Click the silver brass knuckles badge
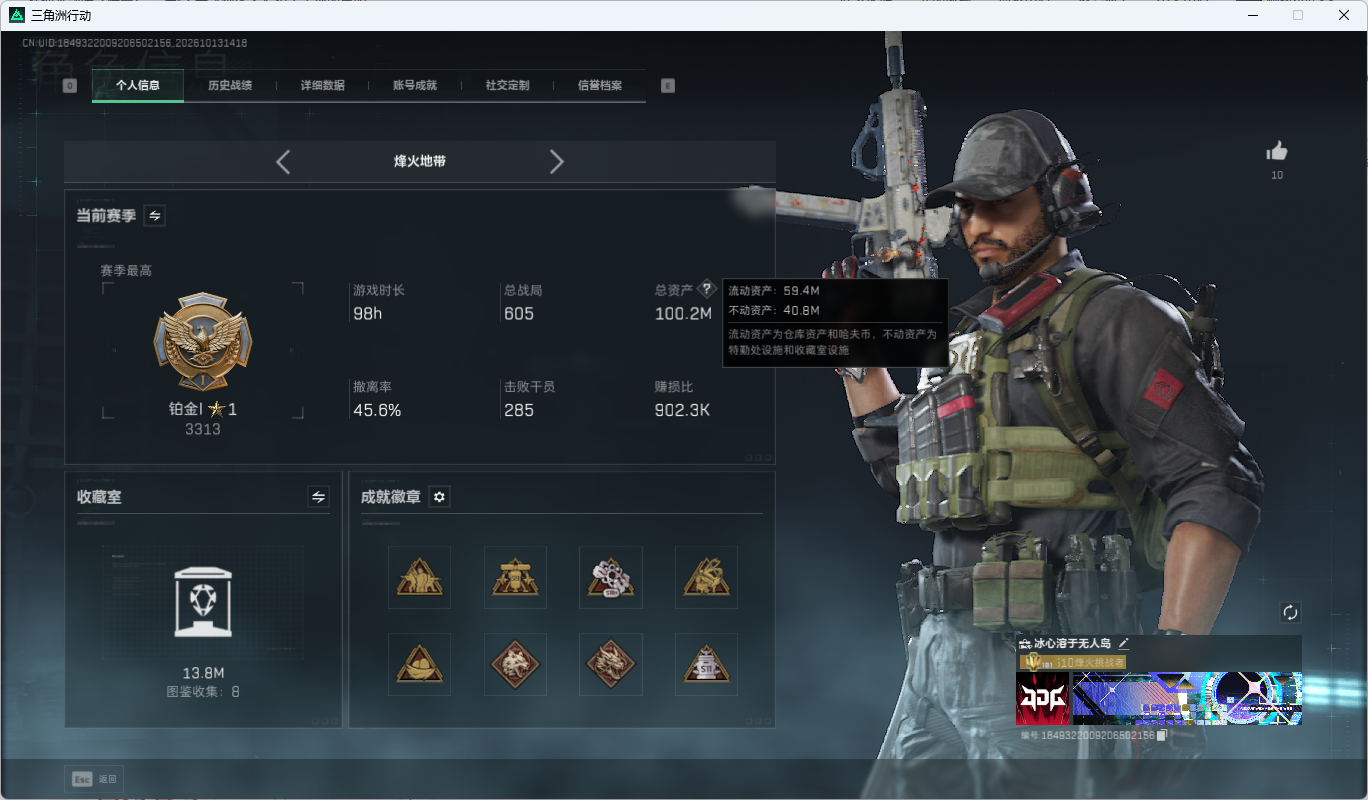Image resolution: width=1368 pixels, height=800 pixels. 611,577
